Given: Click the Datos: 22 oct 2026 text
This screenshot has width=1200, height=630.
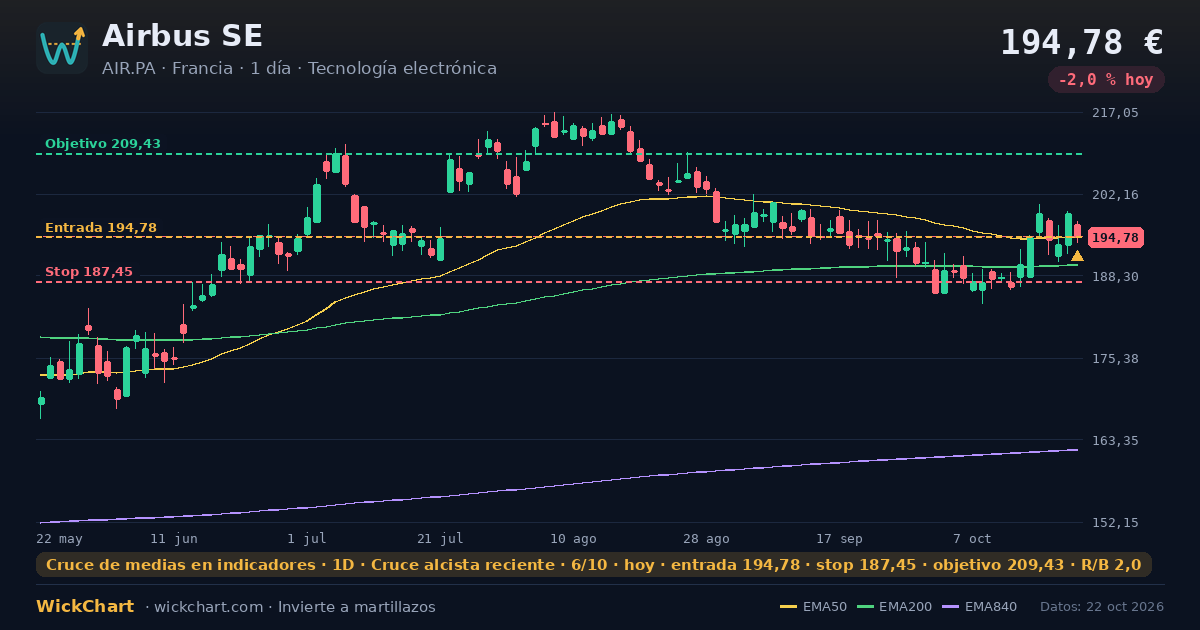Looking at the screenshot, I should 1102,607.
